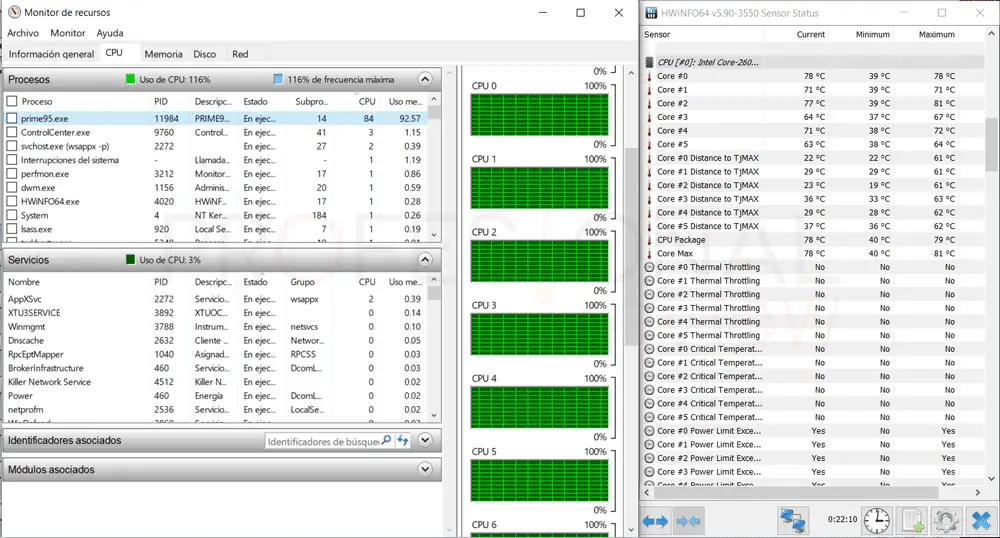This screenshot has height=538, width=1000.
Task: Click scroll-down arrow of CPU graphs pane
Action: (x=631, y=530)
